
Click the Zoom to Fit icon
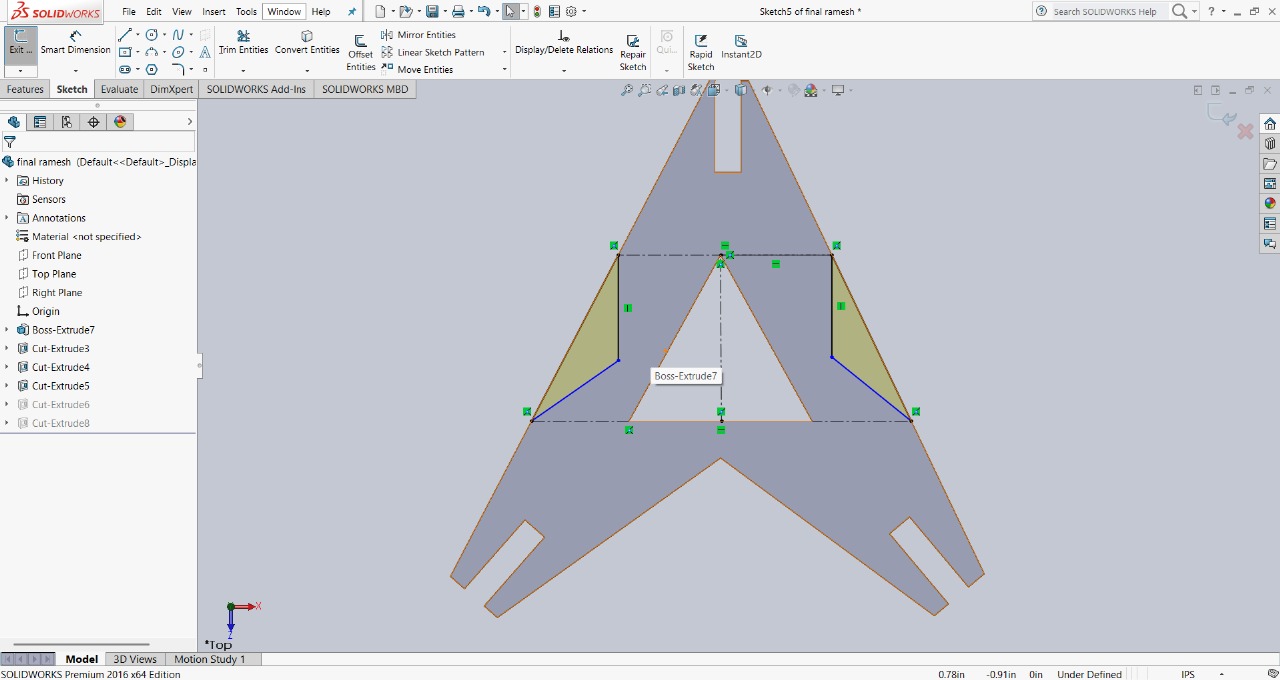click(627, 90)
